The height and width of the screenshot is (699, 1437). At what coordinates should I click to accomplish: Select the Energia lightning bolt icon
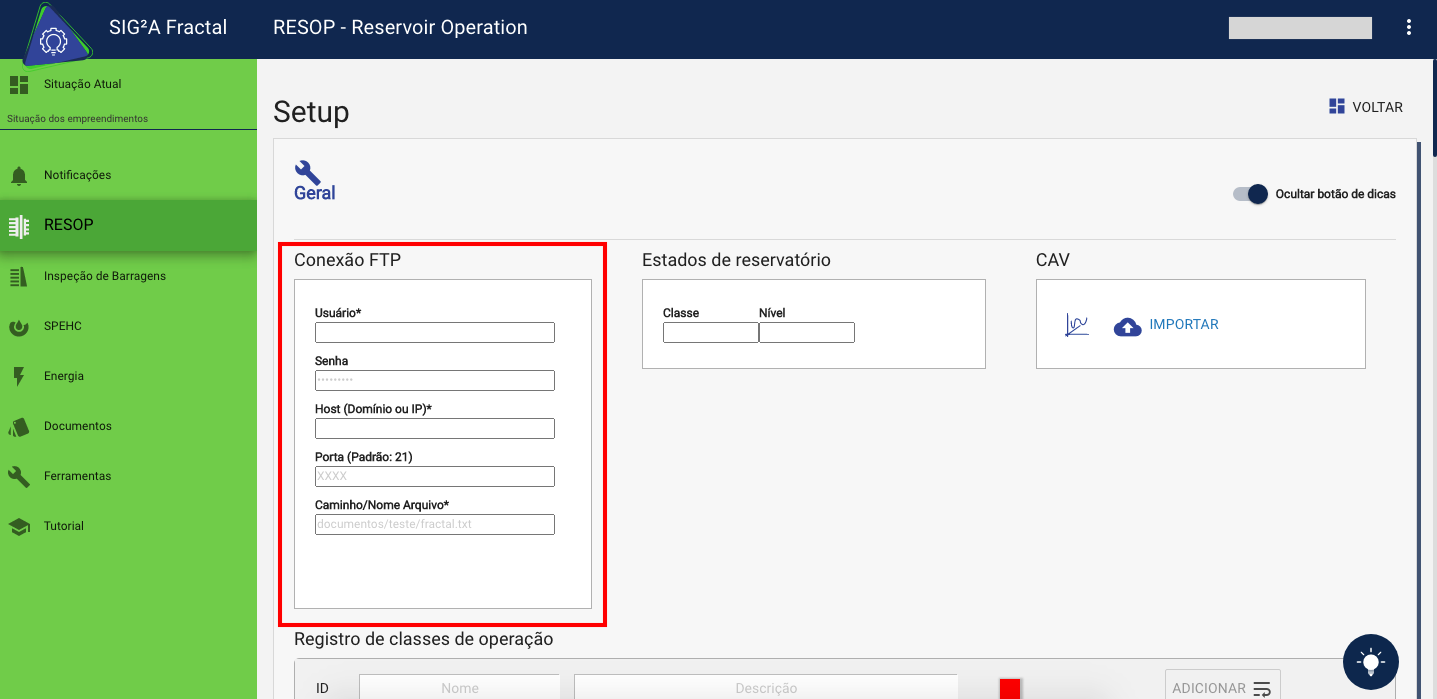point(18,375)
